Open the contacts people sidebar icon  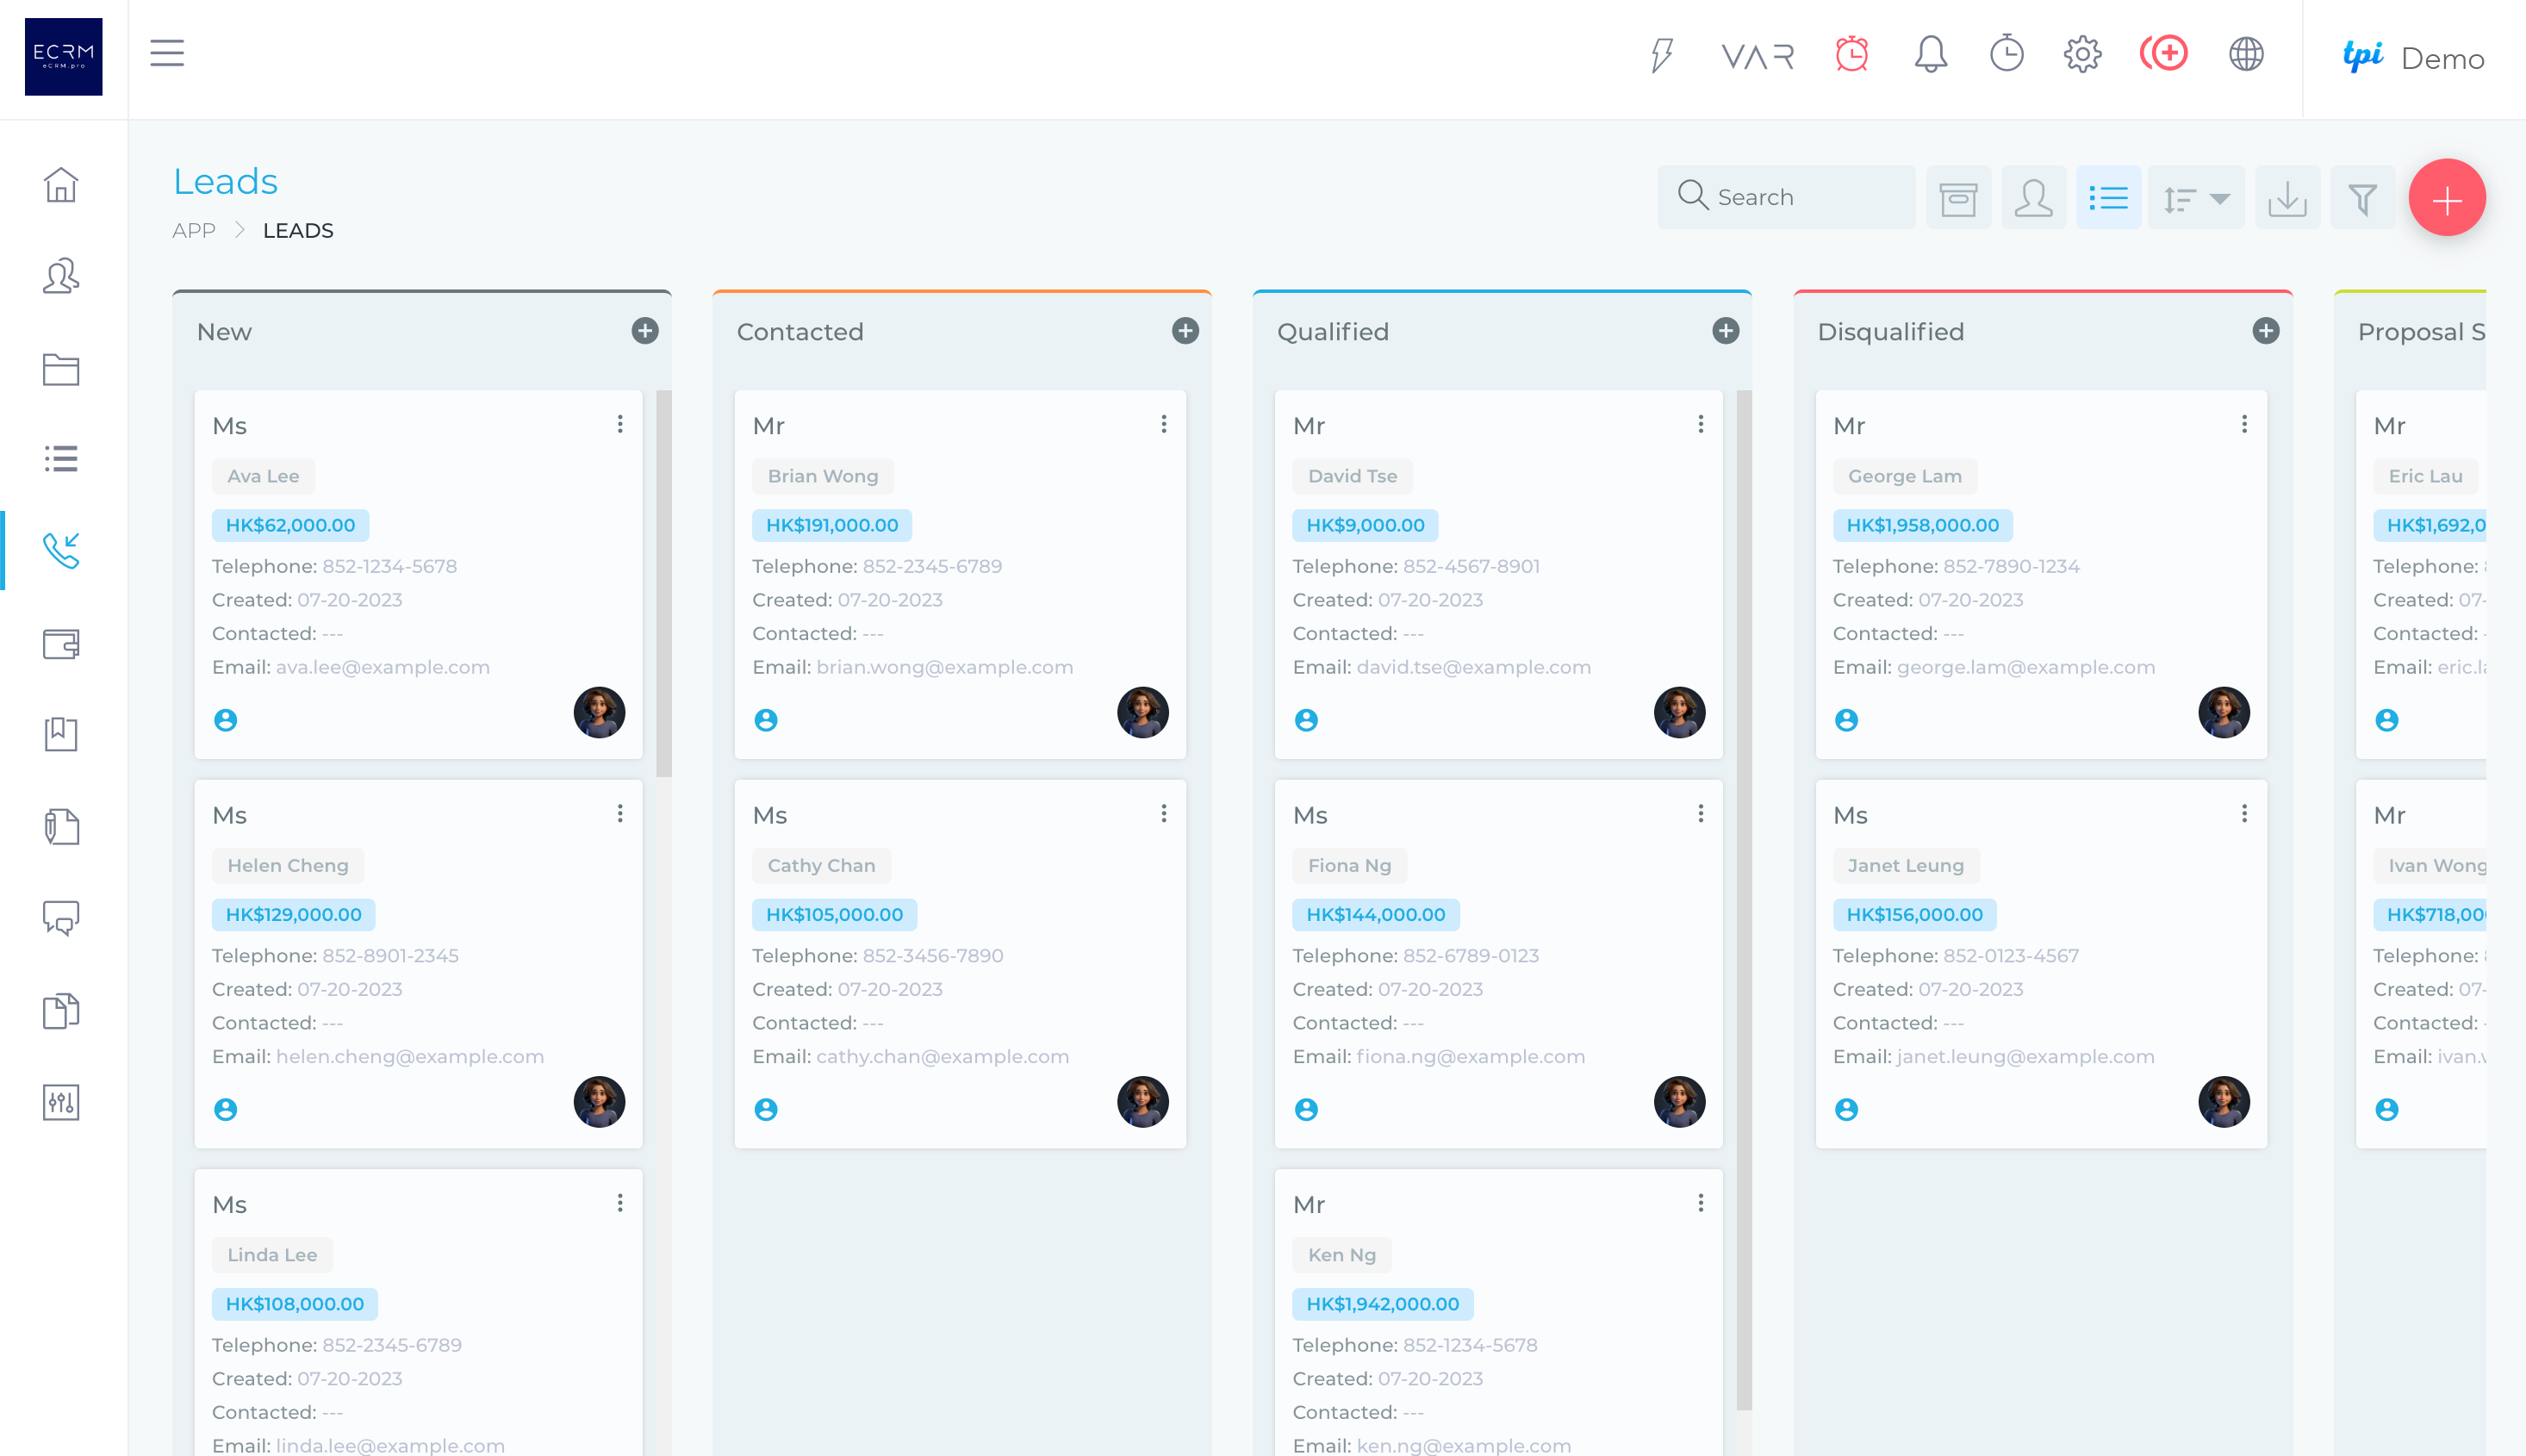61,276
